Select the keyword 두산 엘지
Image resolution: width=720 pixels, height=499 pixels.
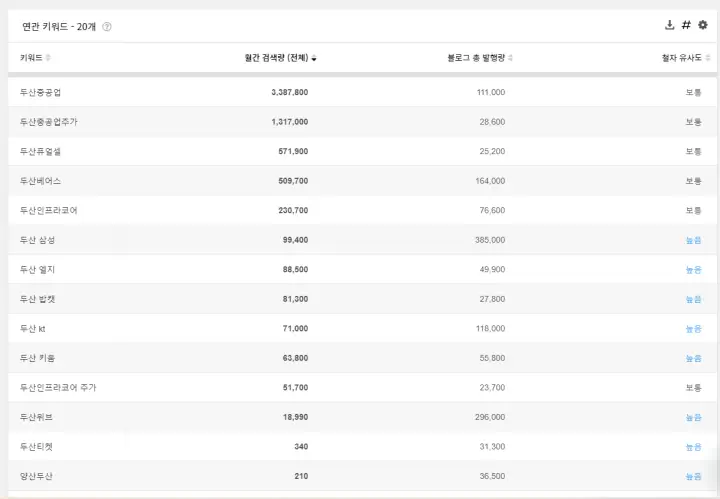[x=37, y=269]
